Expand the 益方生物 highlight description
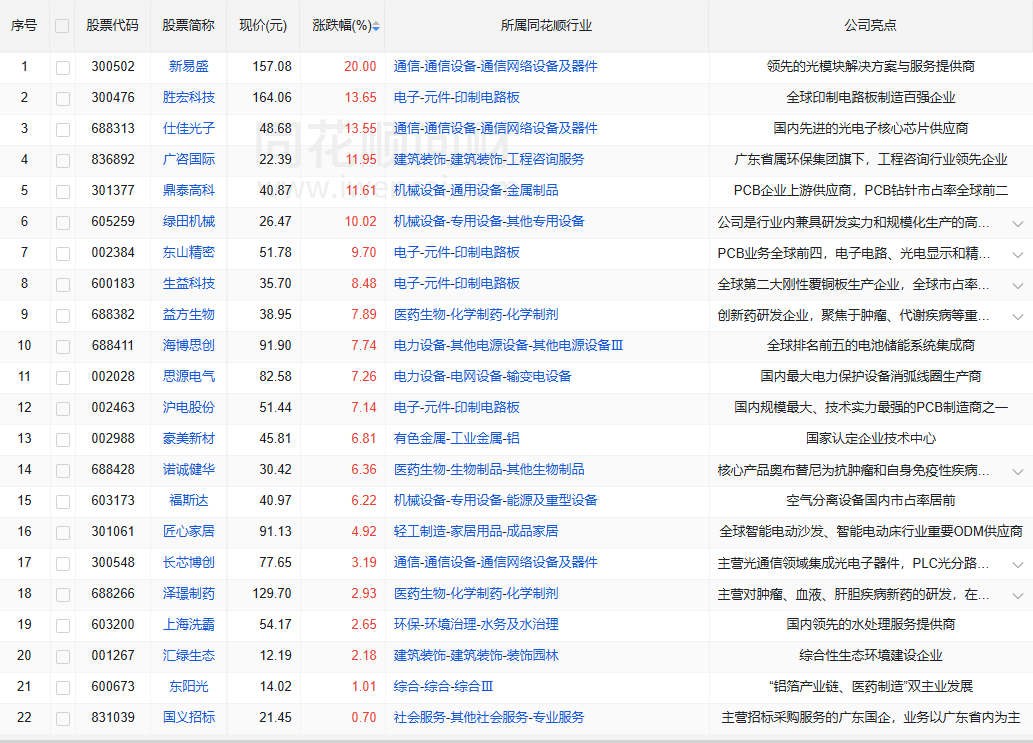Viewport: 1033px width, 743px height. 1017,316
